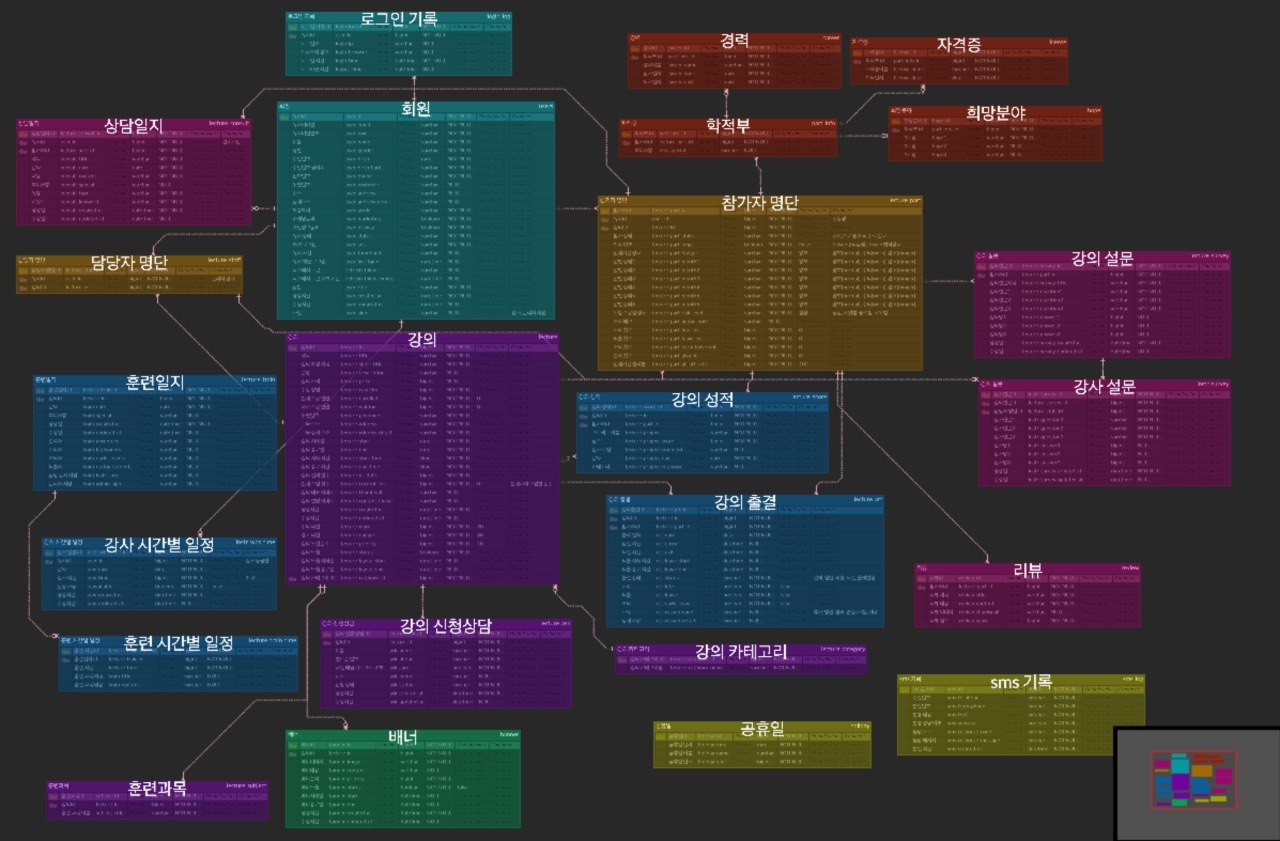Screen dimensions: 1280x841
Task: Select the 희망분야 table
Action: coord(996,133)
